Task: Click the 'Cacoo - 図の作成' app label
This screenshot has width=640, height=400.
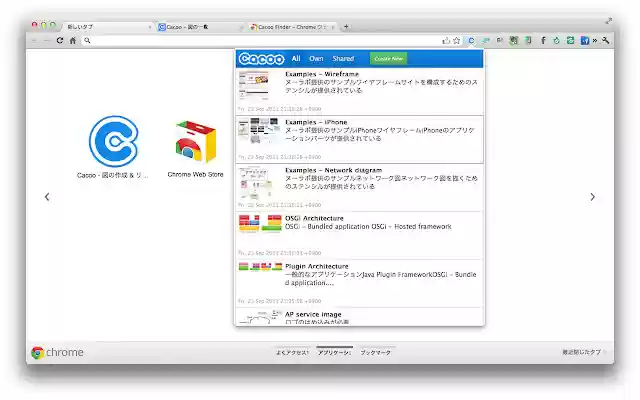Action: tap(113, 176)
